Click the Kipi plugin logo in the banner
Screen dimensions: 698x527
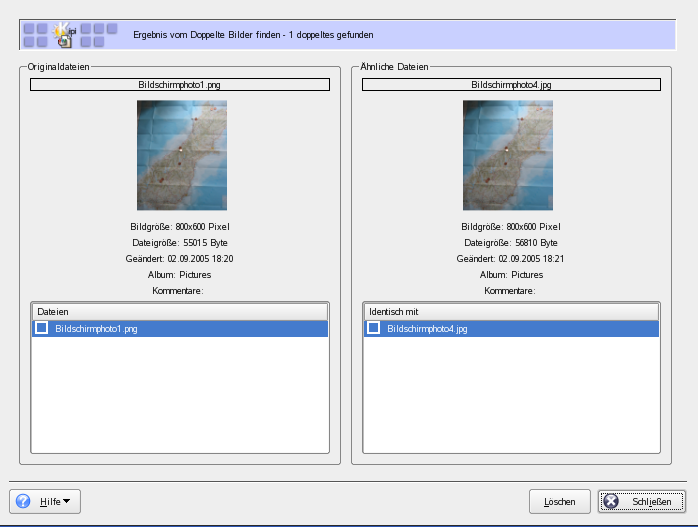click(68, 35)
